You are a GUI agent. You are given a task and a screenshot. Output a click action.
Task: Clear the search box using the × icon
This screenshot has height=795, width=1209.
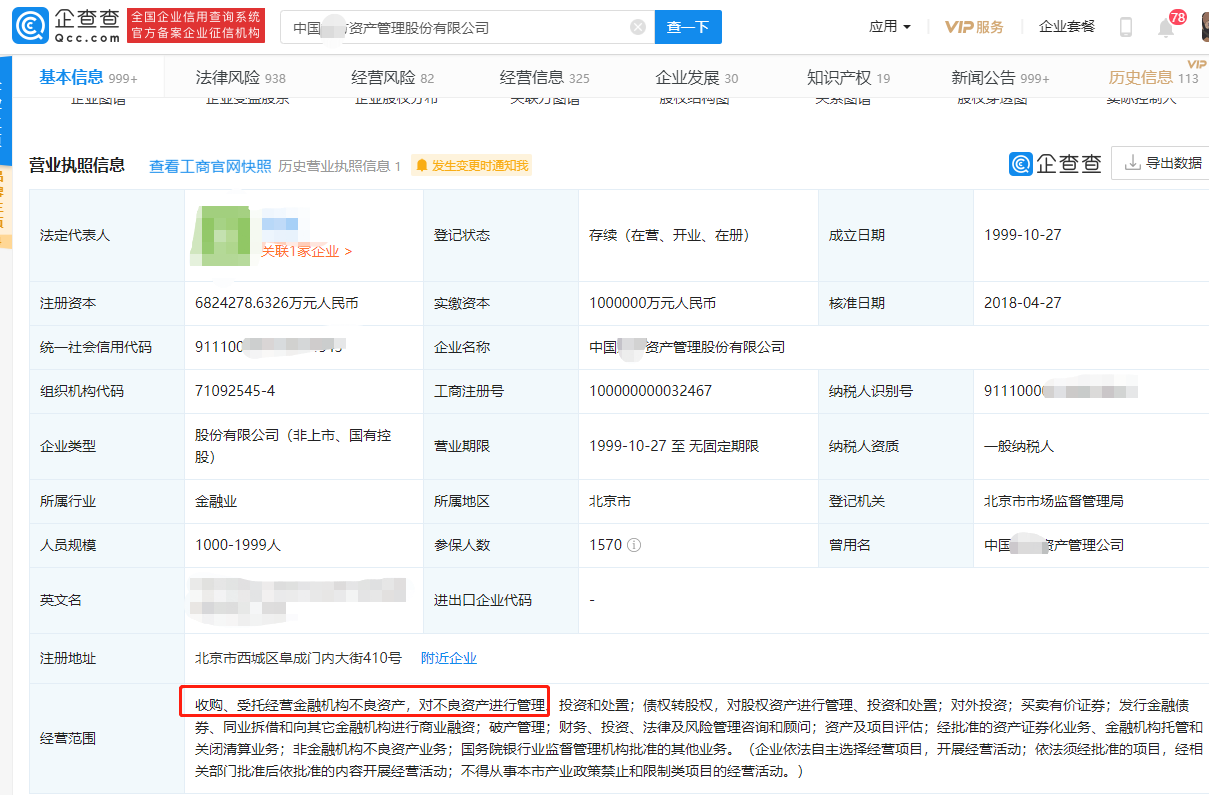click(637, 26)
